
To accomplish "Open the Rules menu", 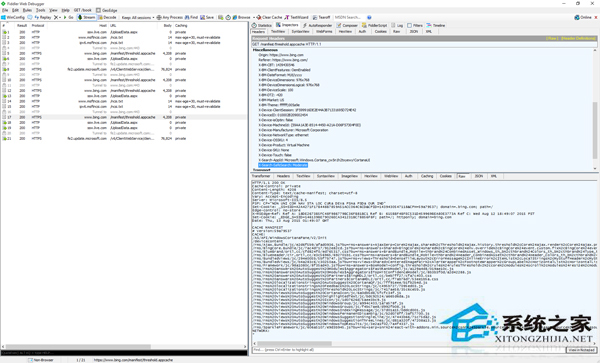I will (x=28, y=10).
